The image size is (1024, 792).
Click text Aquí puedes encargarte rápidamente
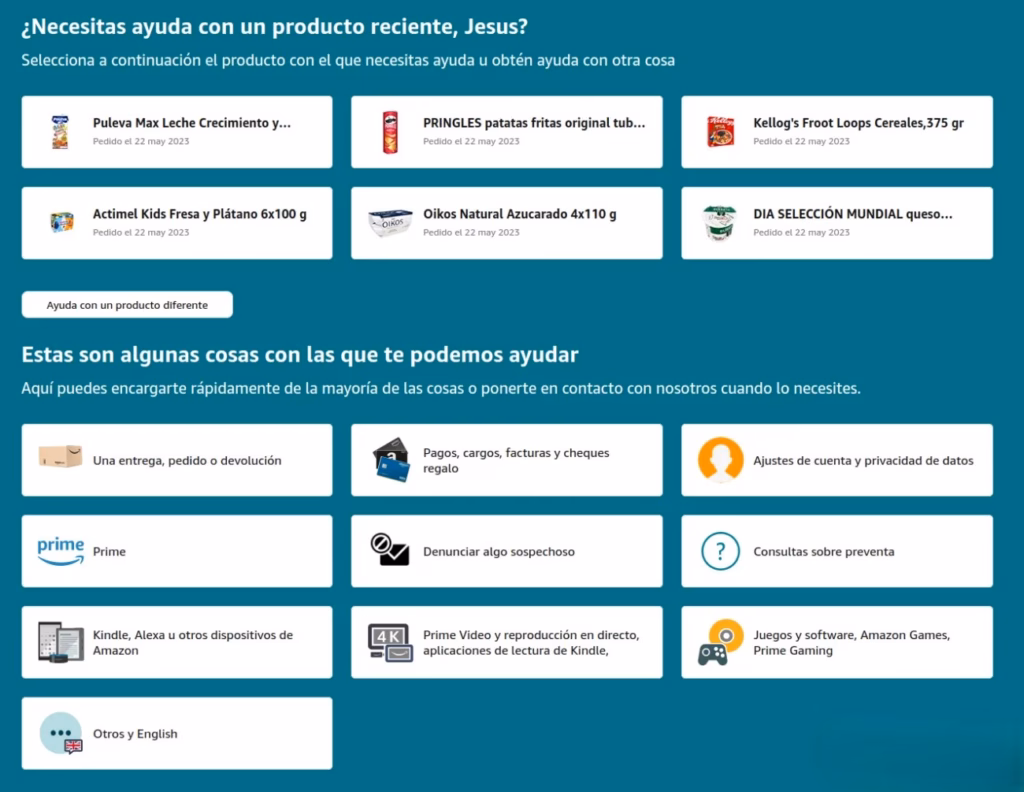441,388
